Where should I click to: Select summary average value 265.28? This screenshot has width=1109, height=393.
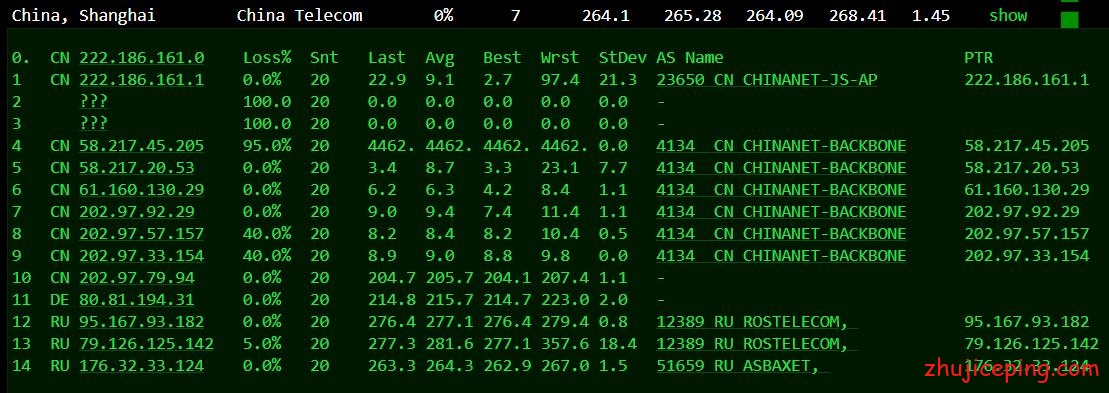[x=693, y=16]
